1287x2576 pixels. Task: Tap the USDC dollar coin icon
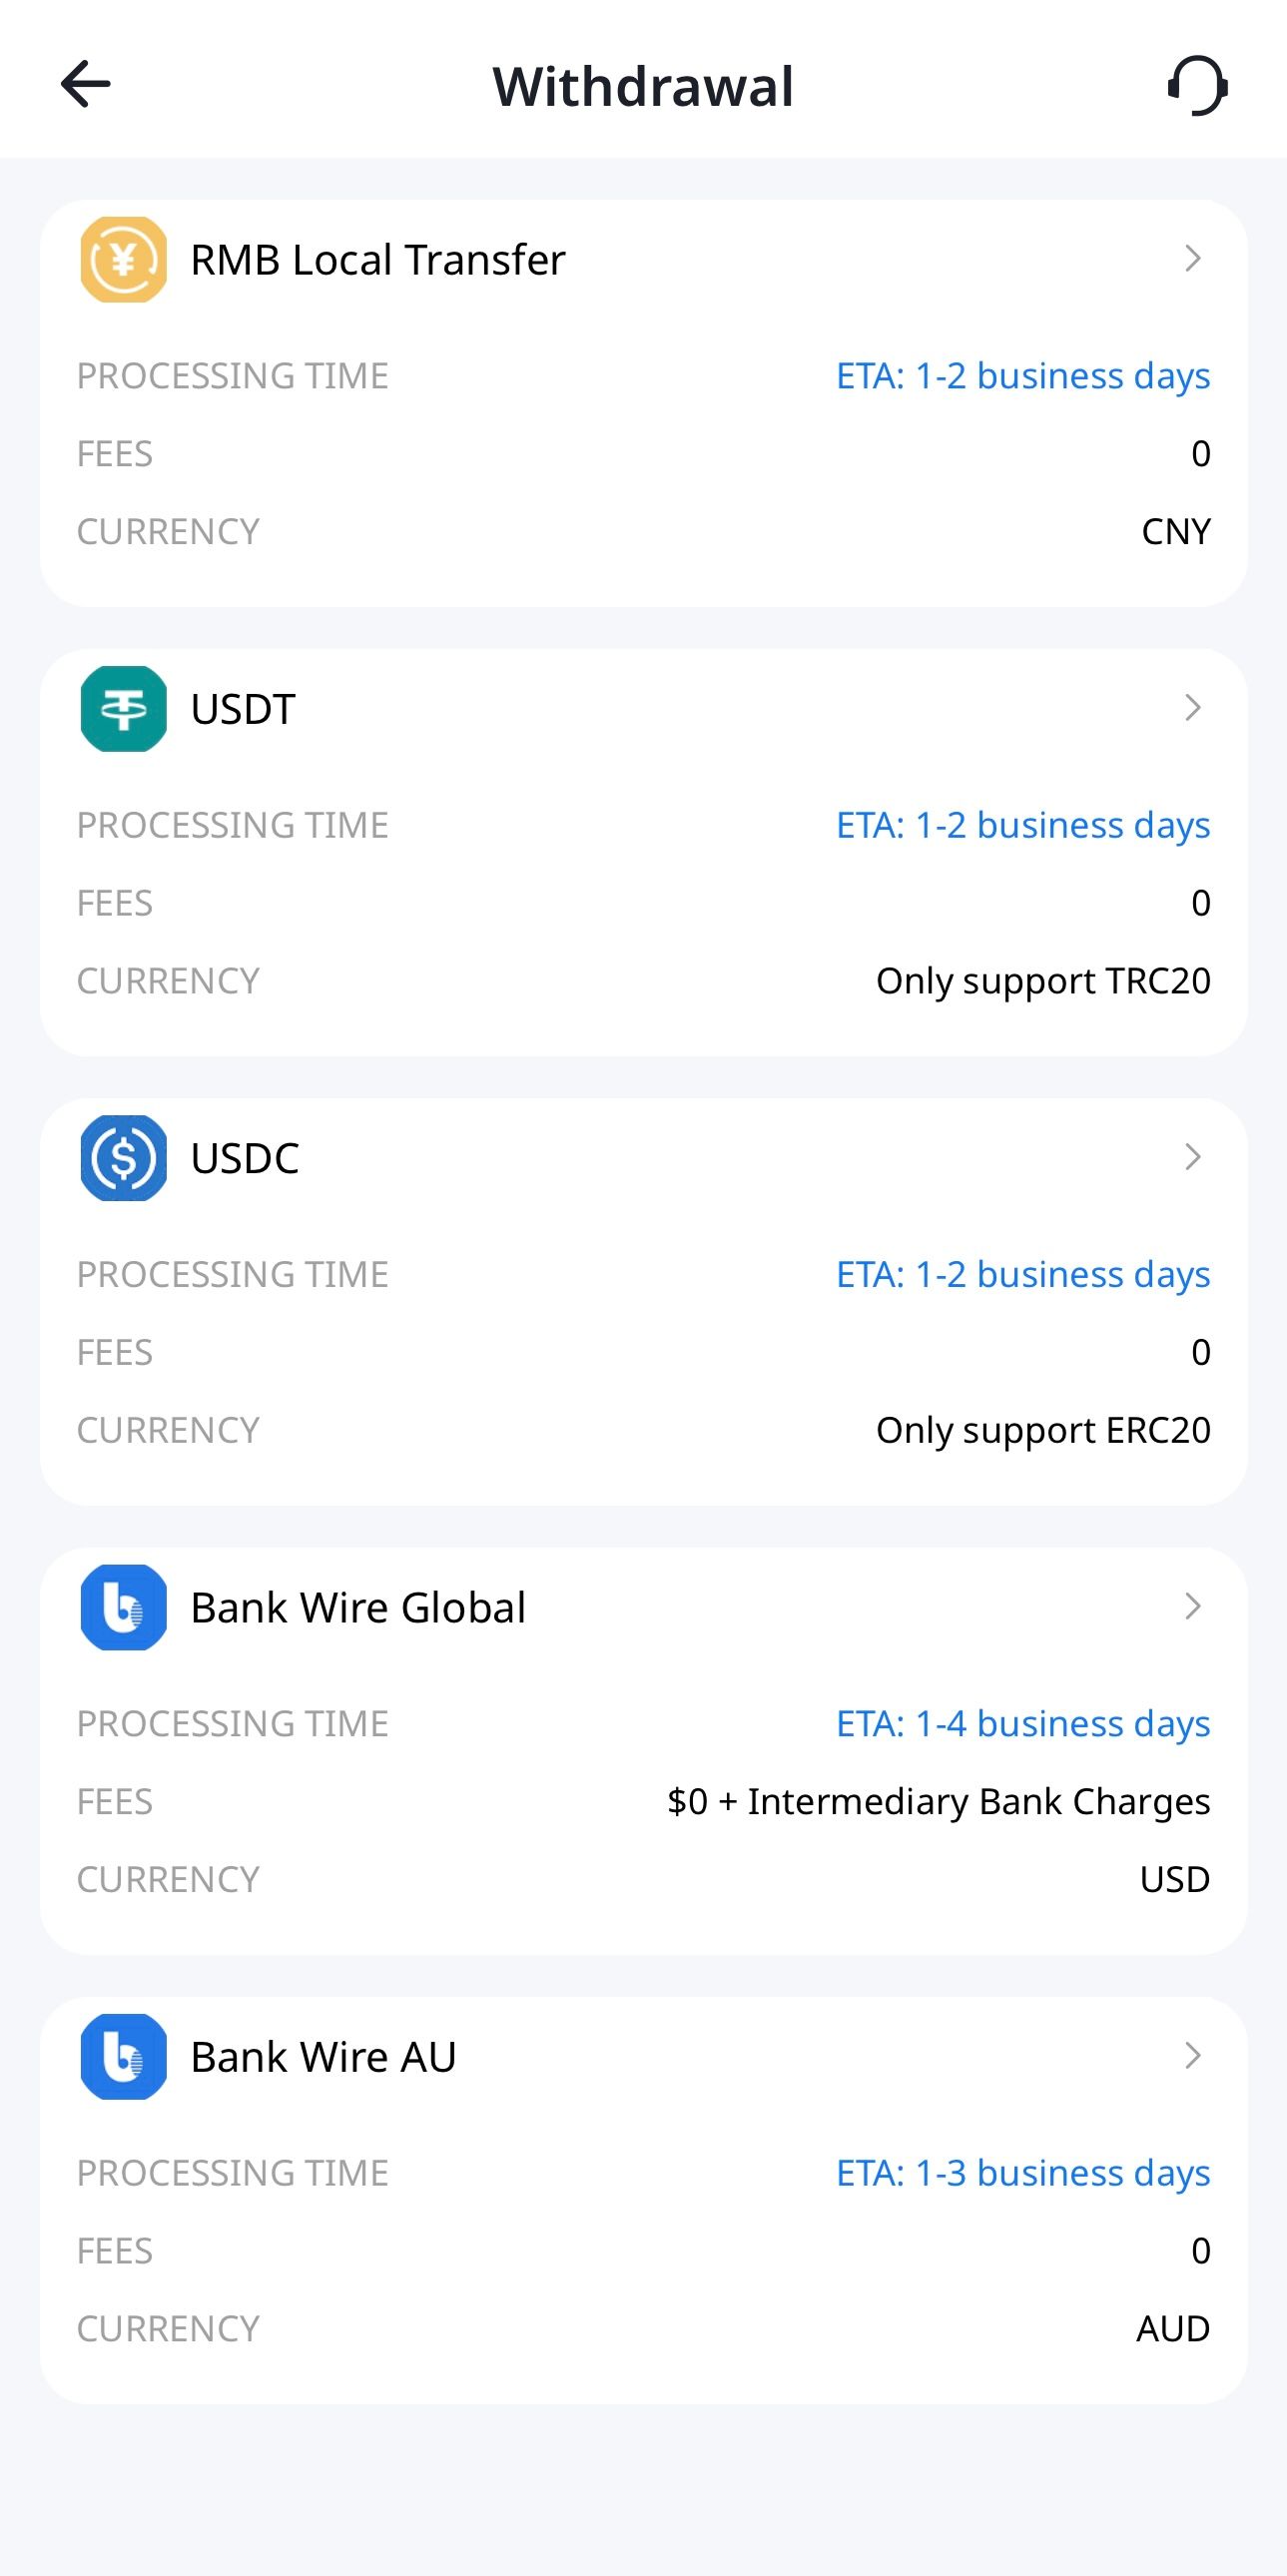pos(123,1158)
